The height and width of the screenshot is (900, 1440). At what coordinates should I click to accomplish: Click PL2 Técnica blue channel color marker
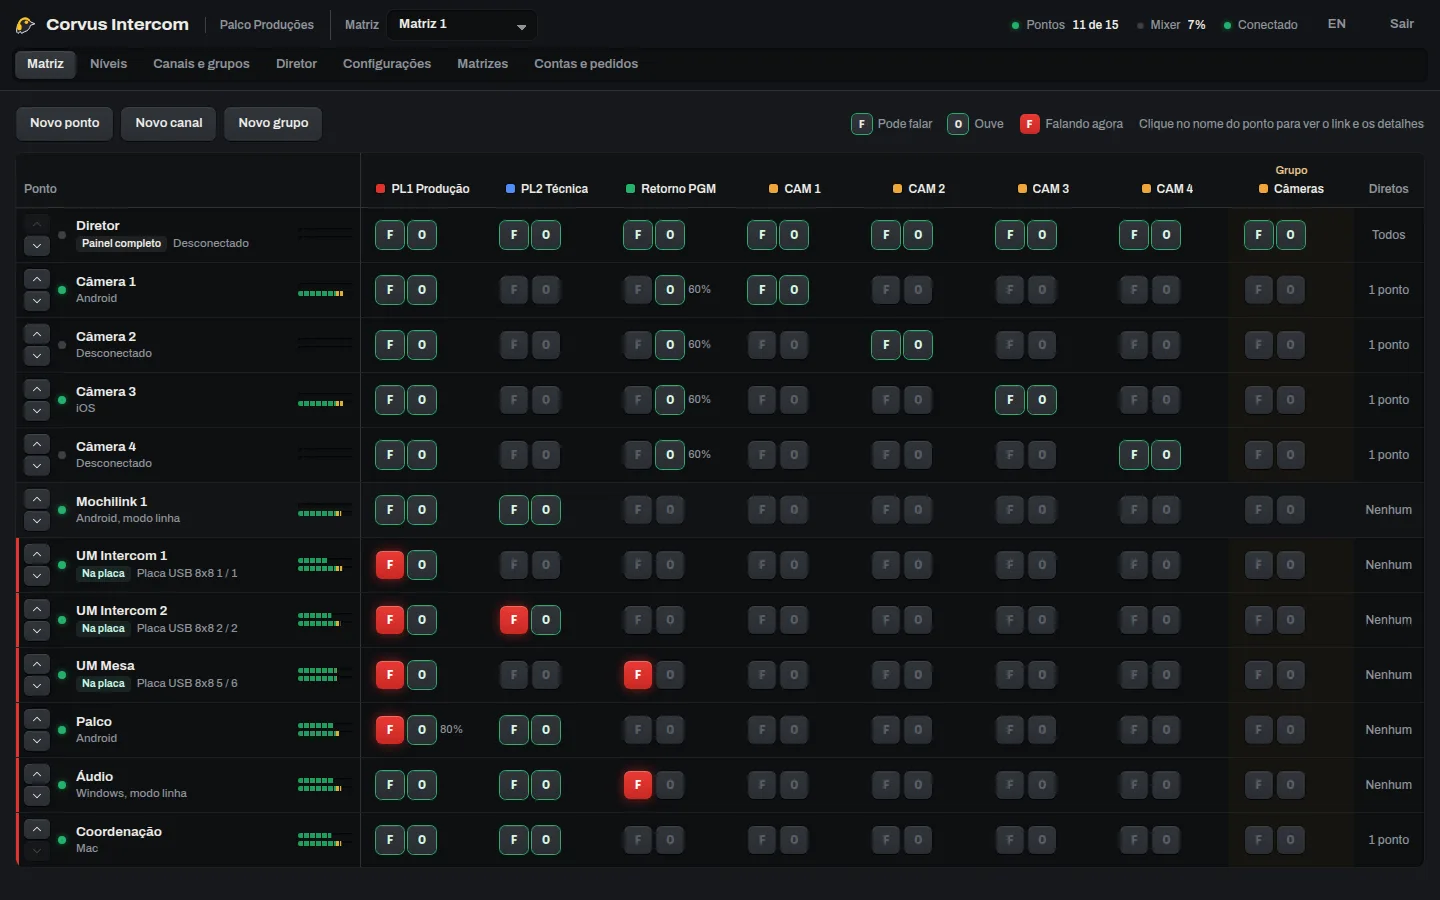[x=510, y=189]
